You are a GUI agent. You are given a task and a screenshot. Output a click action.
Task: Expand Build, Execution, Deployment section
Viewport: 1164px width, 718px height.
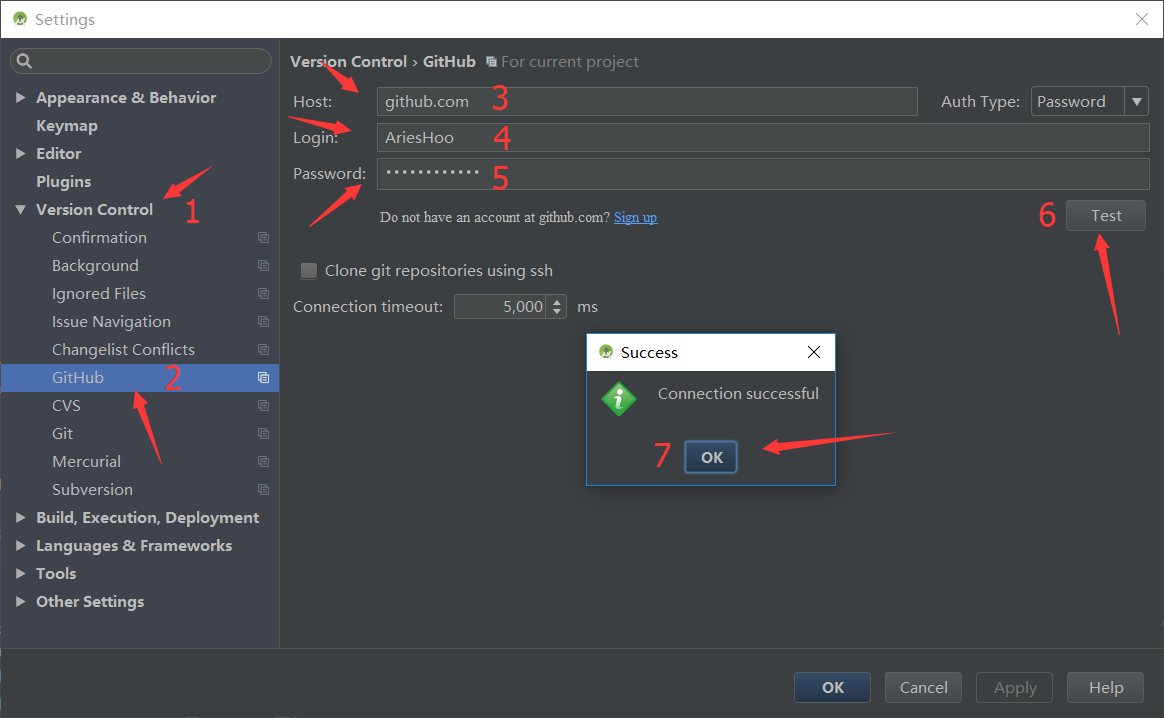(21, 518)
